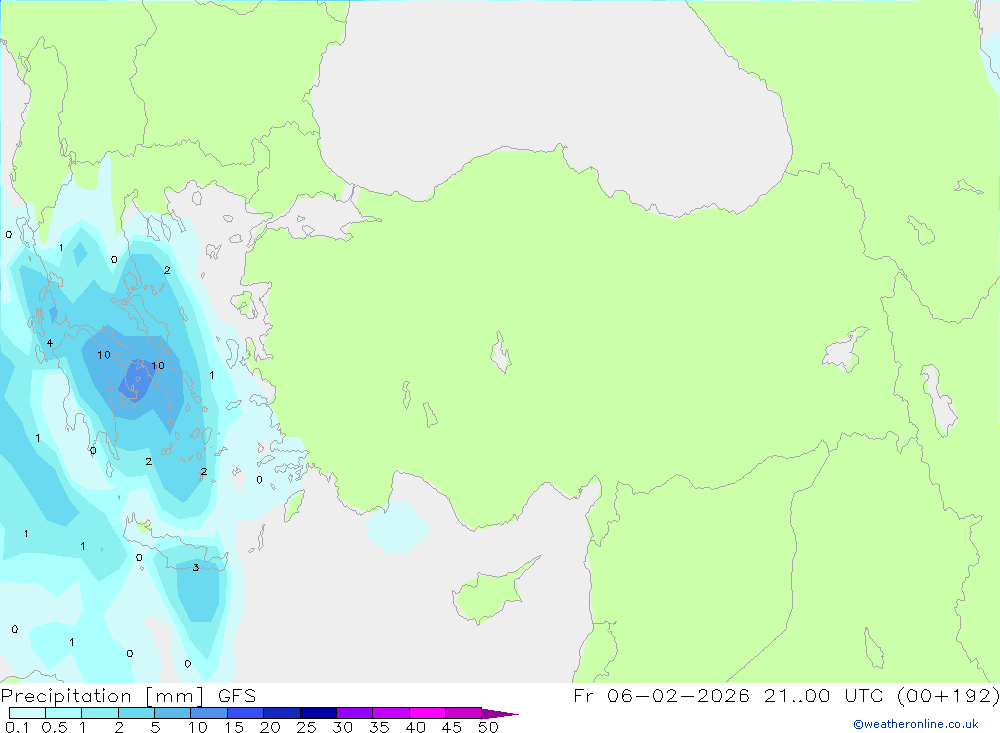Click the '50' legend scale label
Viewport: 1000px width, 733px height.
click(488, 727)
